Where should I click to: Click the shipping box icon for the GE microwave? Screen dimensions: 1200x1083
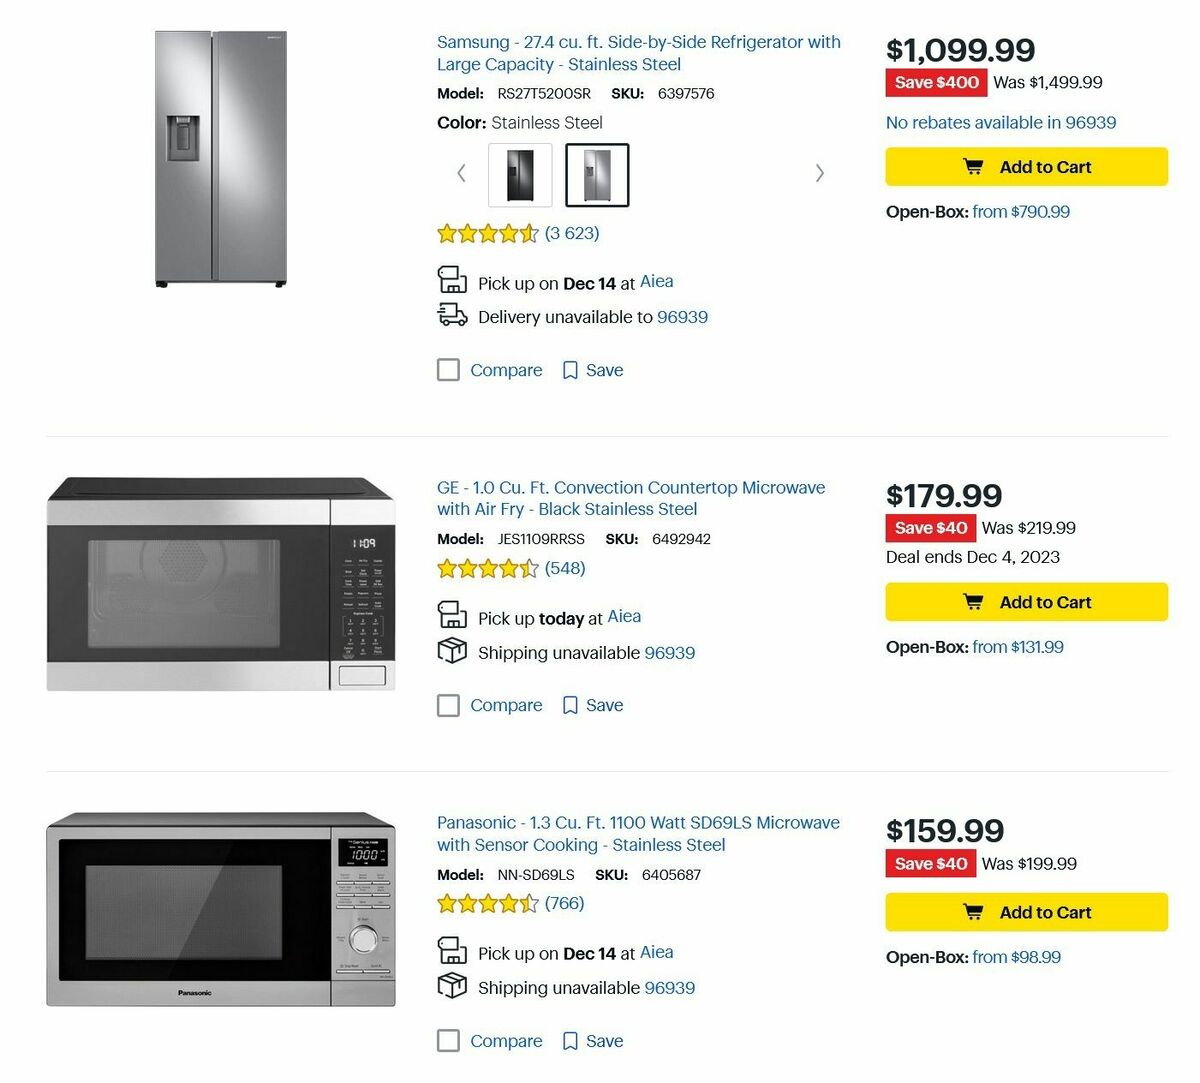click(x=452, y=651)
